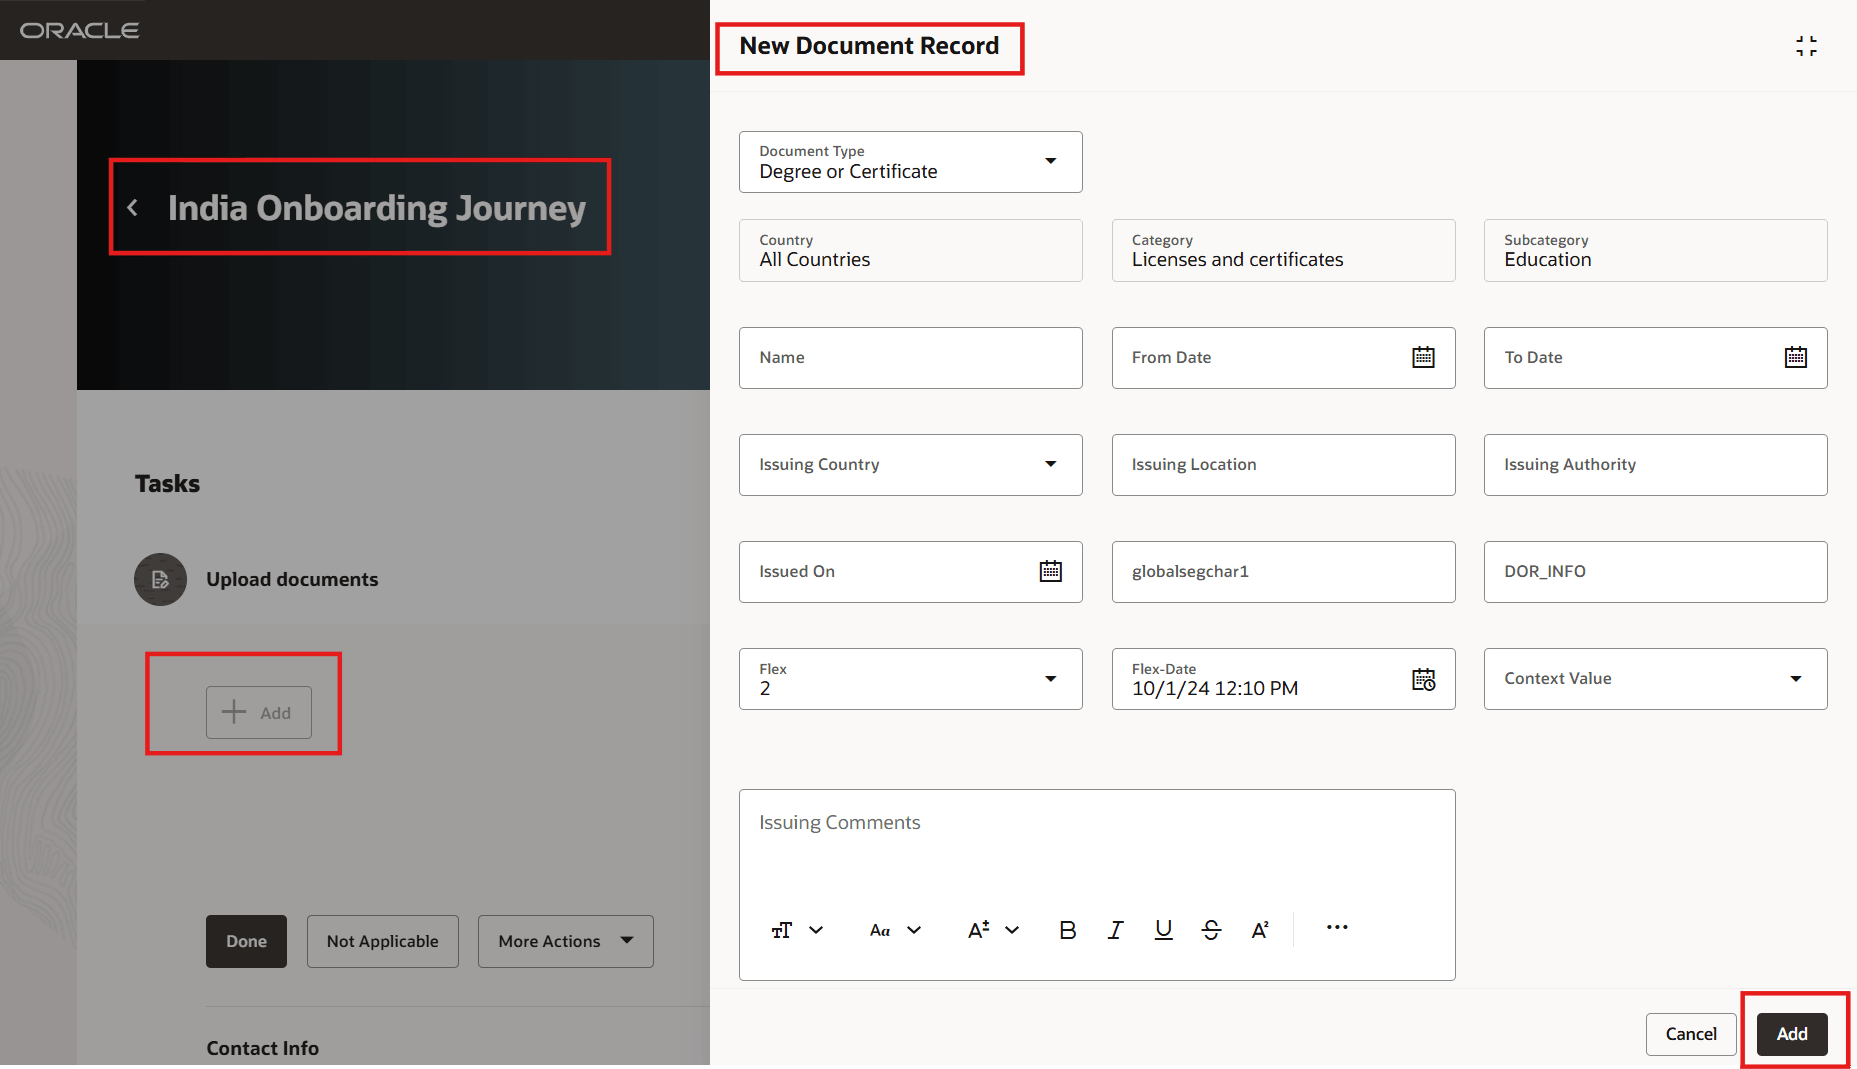Image resolution: width=1857 pixels, height=1069 pixels.
Task: Click the Flex-Date value field
Action: [x=1284, y=679]
